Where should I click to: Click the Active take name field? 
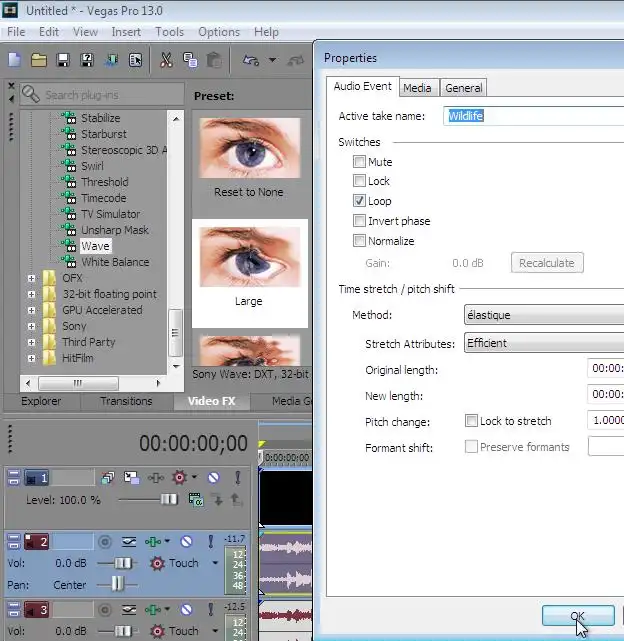(x=534, y=116)
